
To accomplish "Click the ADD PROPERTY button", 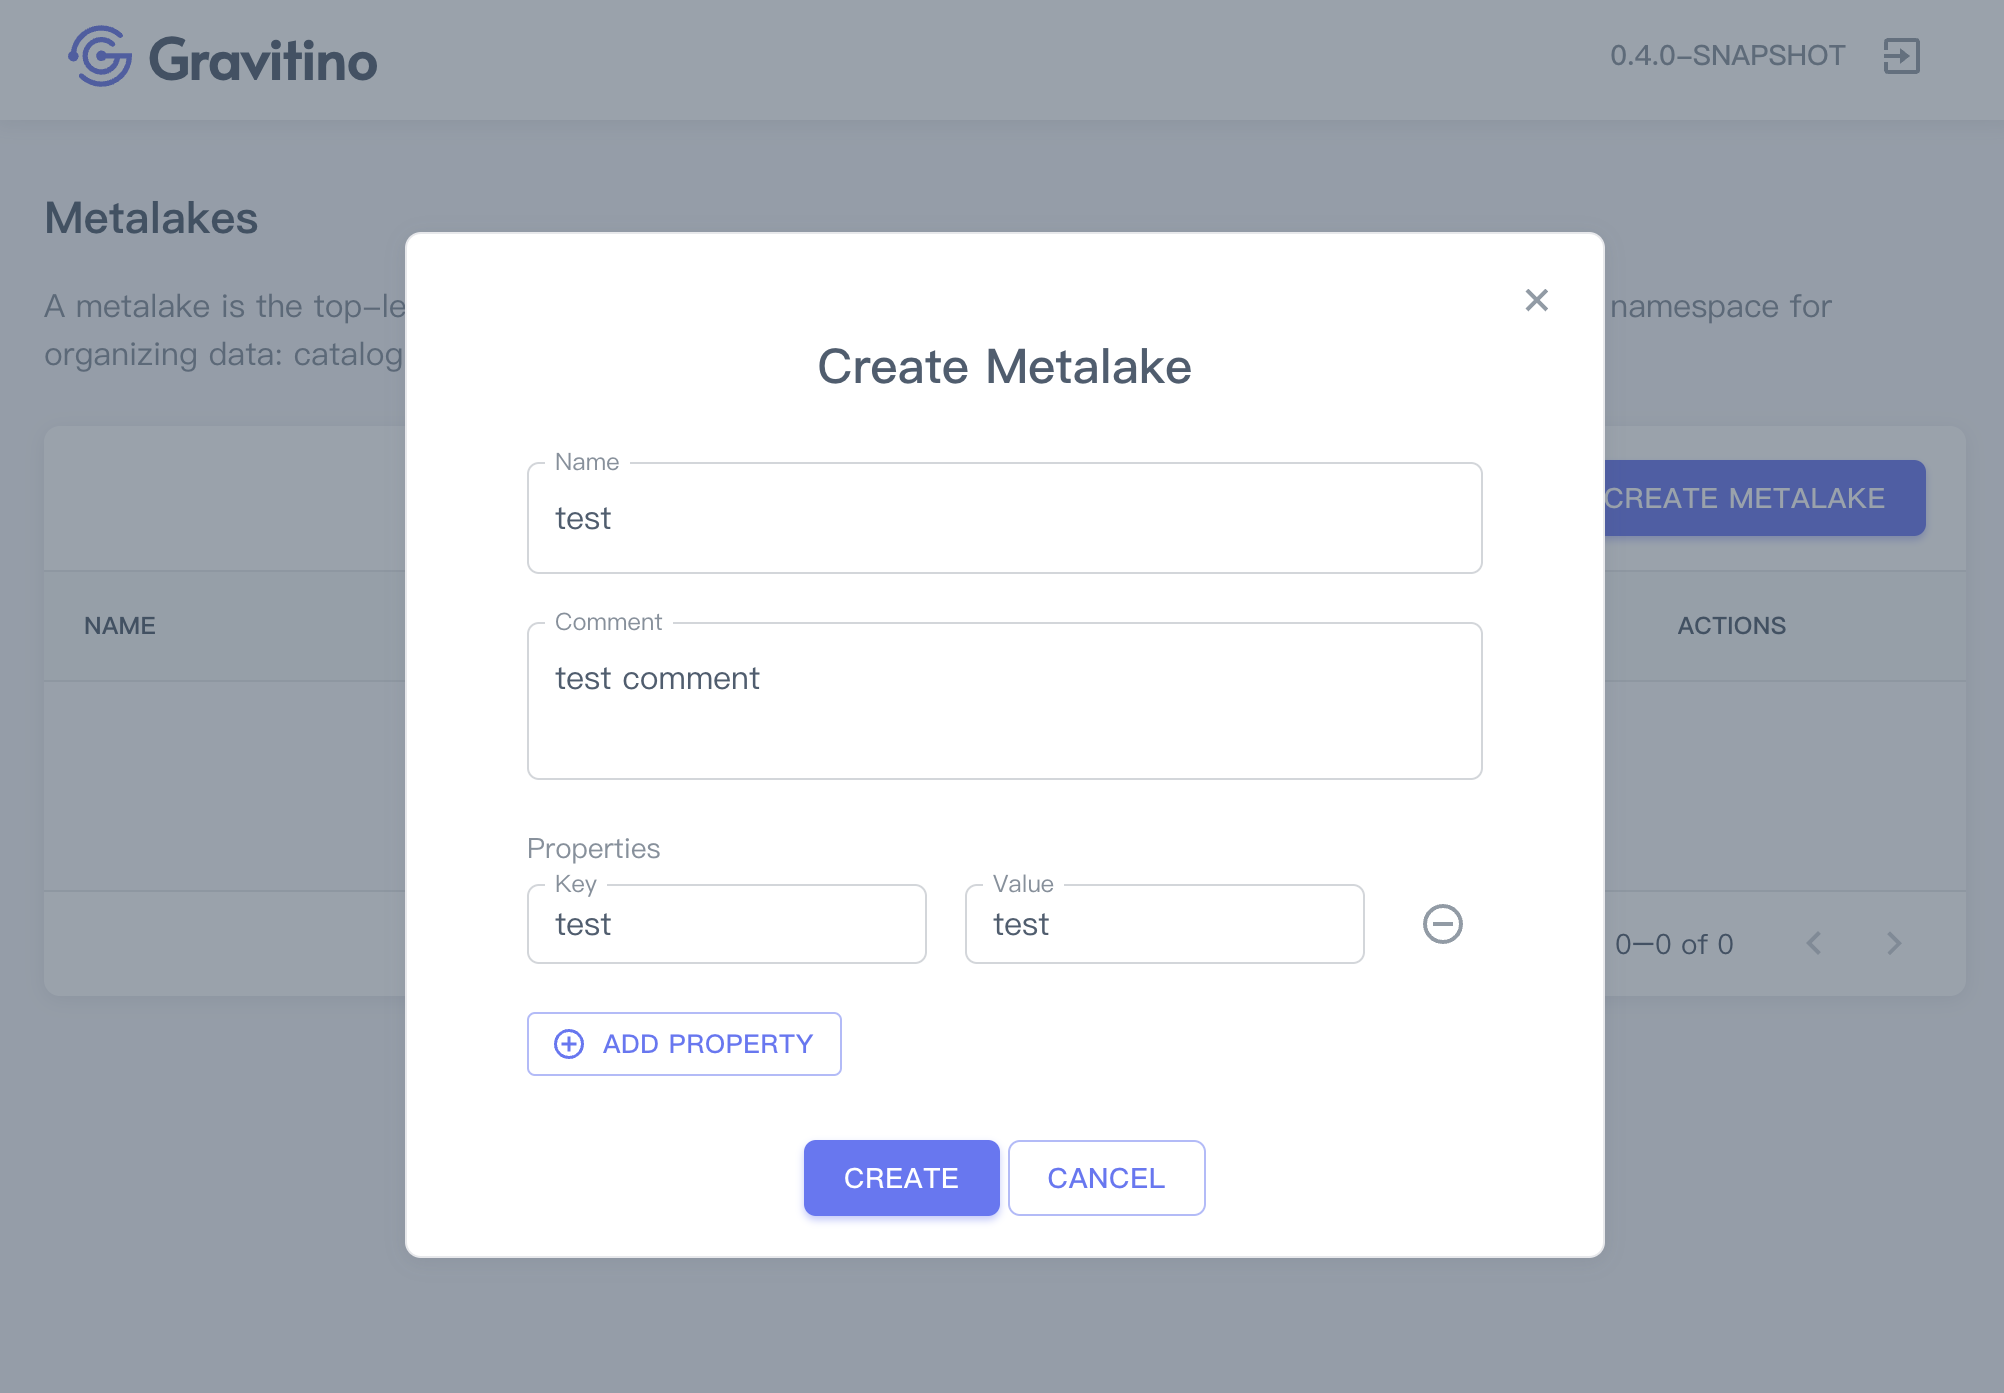I will 684,1044.
